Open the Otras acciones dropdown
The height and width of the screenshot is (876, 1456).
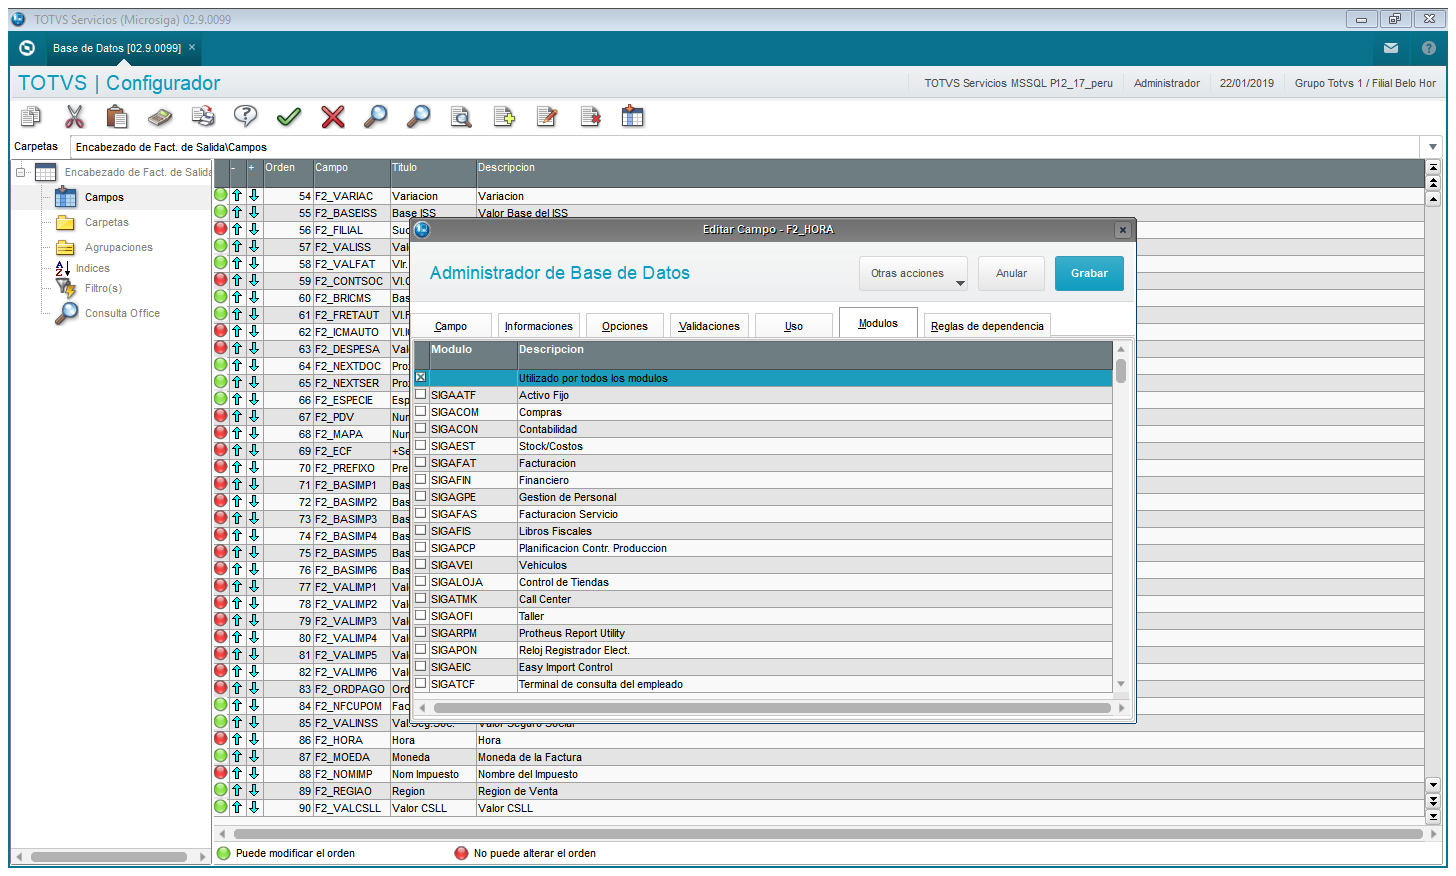point(913,273)
